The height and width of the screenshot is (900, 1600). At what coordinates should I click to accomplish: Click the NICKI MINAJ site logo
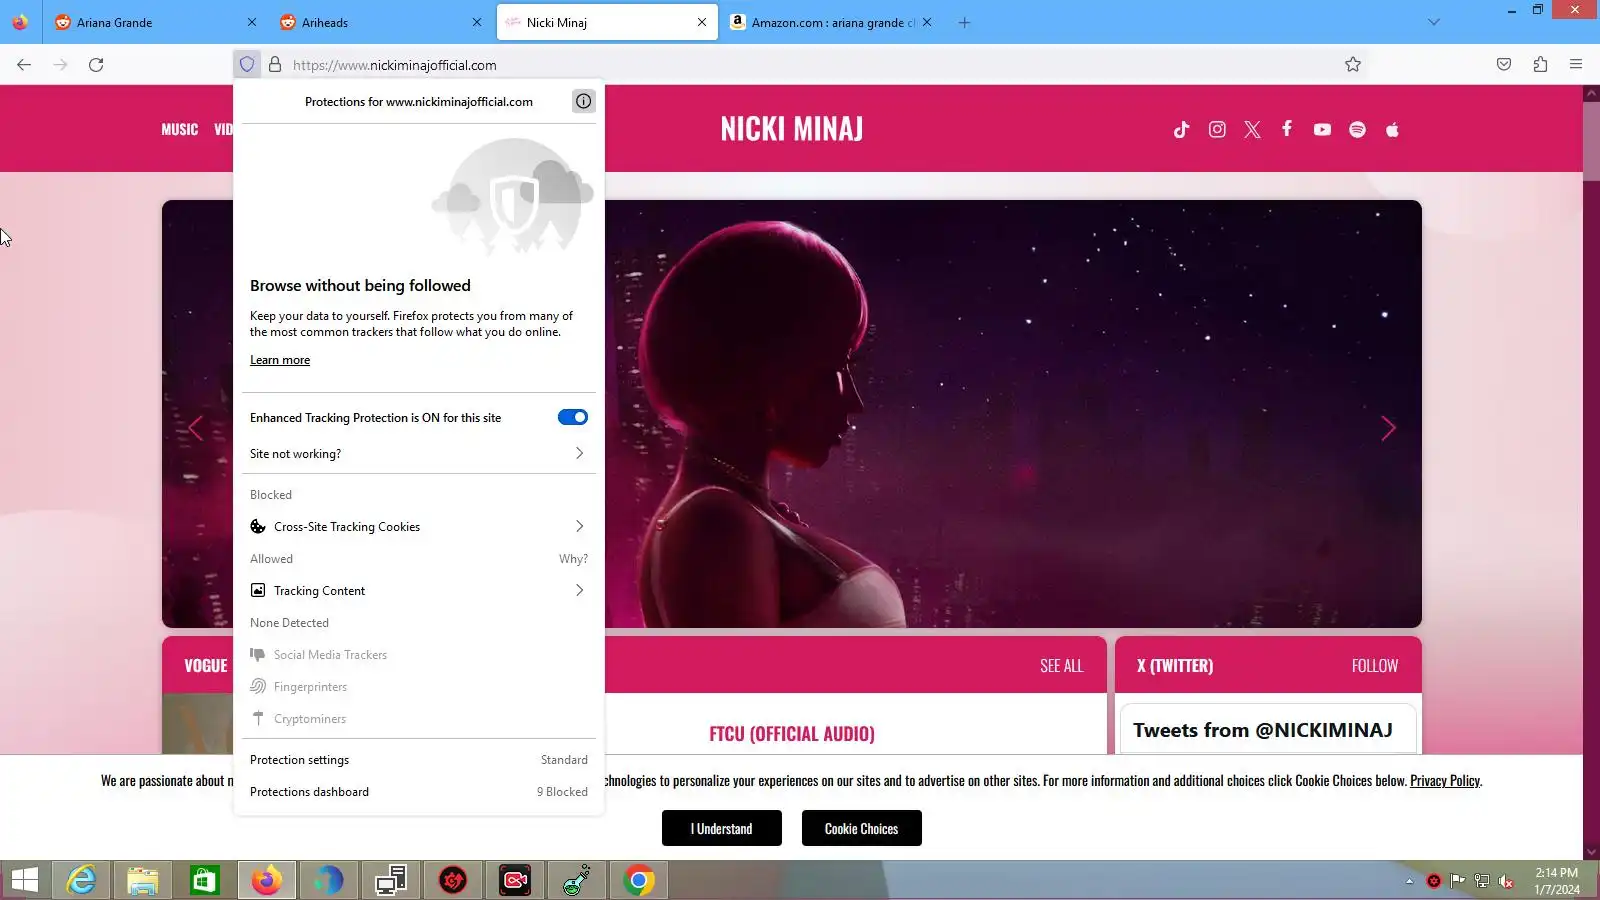tap(792, 129)
